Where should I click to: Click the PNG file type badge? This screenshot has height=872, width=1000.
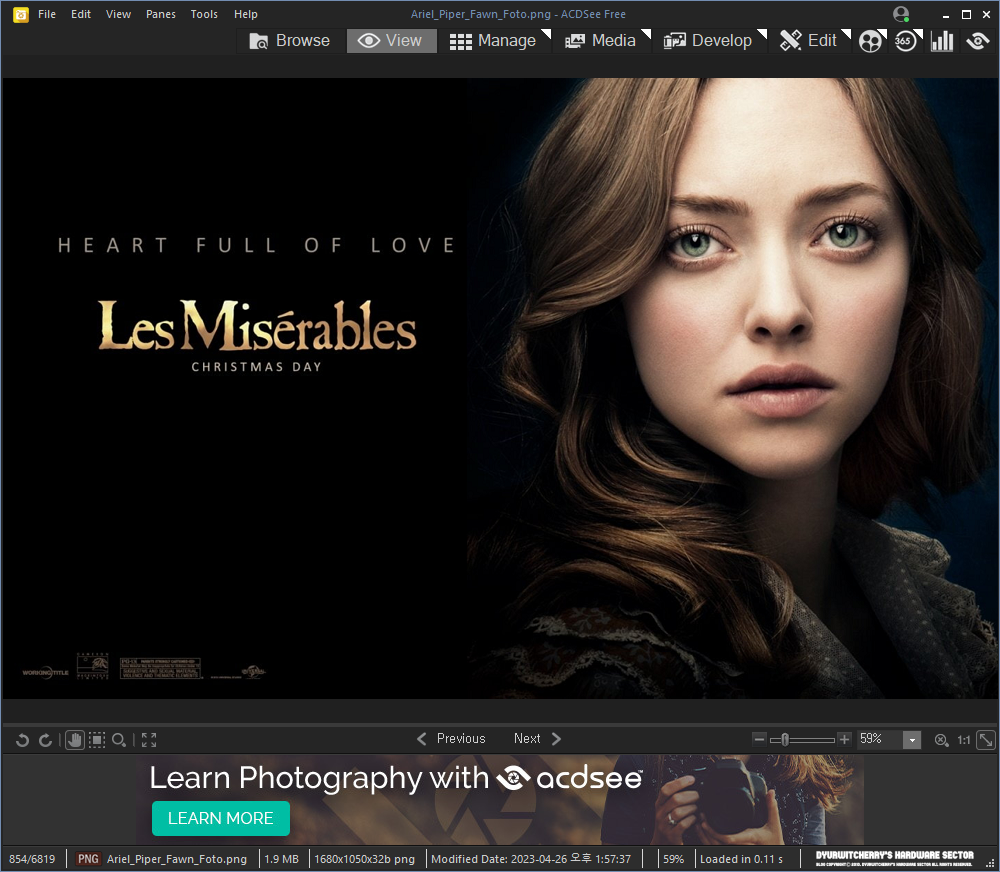point(88,859)
